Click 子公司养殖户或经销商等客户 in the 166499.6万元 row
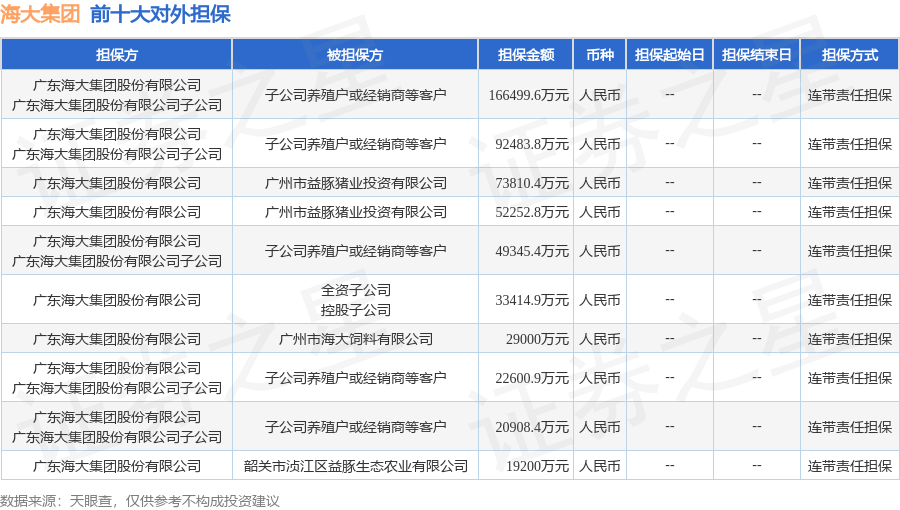The image size is (900, 510). click(x=355, y=95)
